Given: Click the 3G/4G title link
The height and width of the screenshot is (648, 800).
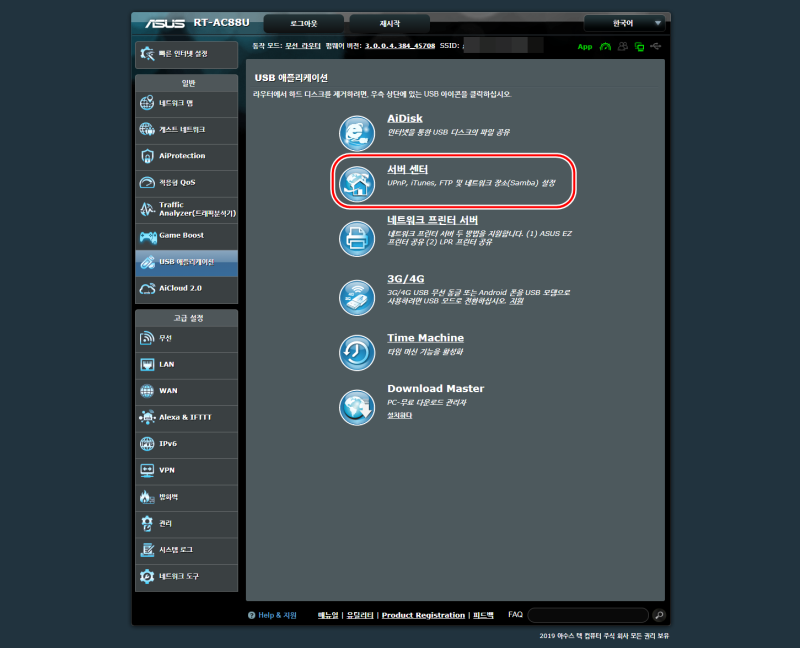Looking at the screenshot, I should tap(406, 279).
